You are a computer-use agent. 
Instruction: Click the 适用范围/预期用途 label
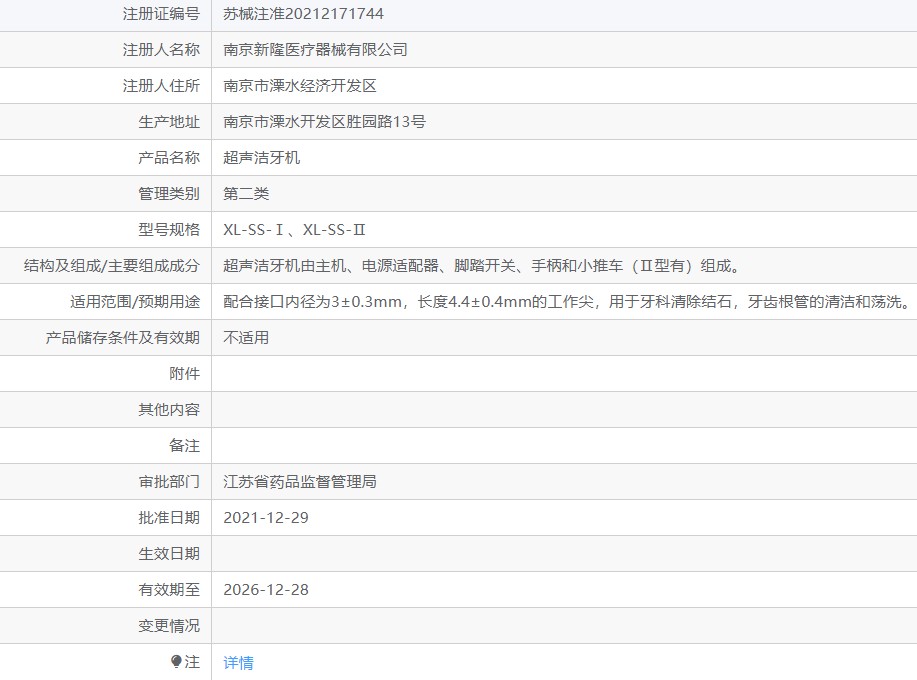click(x=135, y=302)
